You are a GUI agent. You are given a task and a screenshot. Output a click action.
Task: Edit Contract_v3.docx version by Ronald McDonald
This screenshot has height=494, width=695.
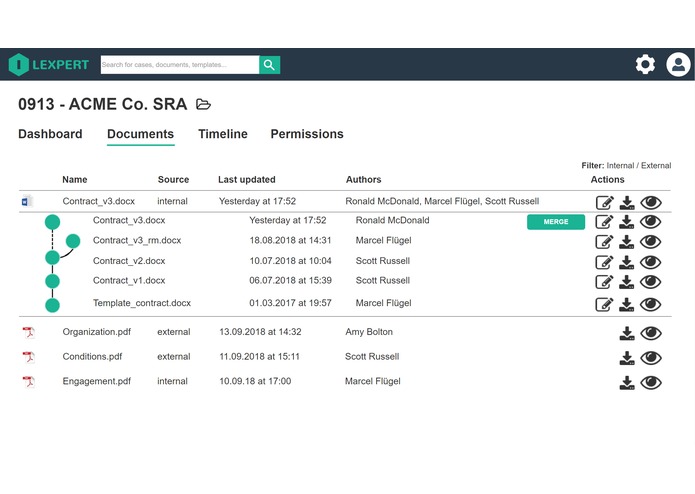605,222
